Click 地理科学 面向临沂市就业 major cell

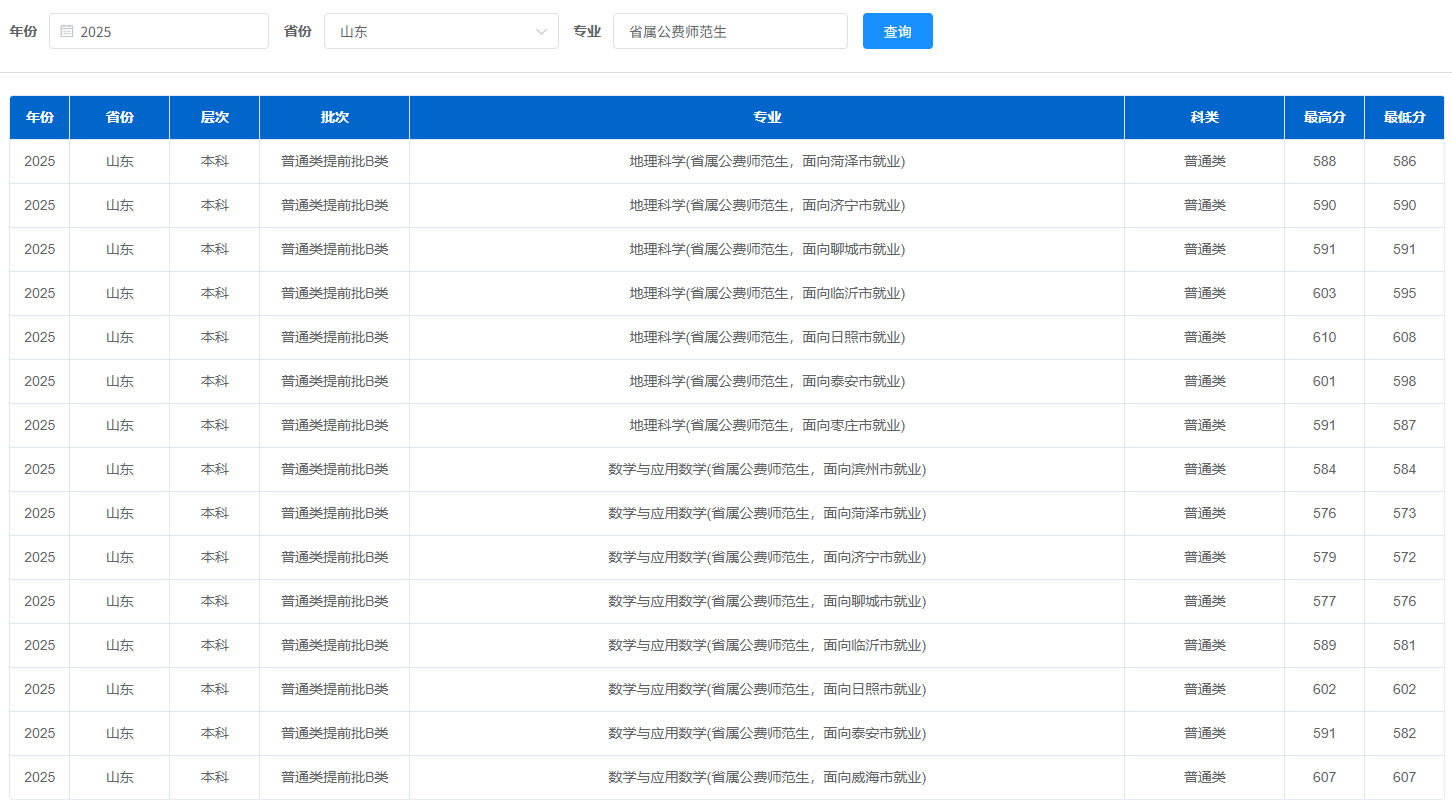(767, 293)
